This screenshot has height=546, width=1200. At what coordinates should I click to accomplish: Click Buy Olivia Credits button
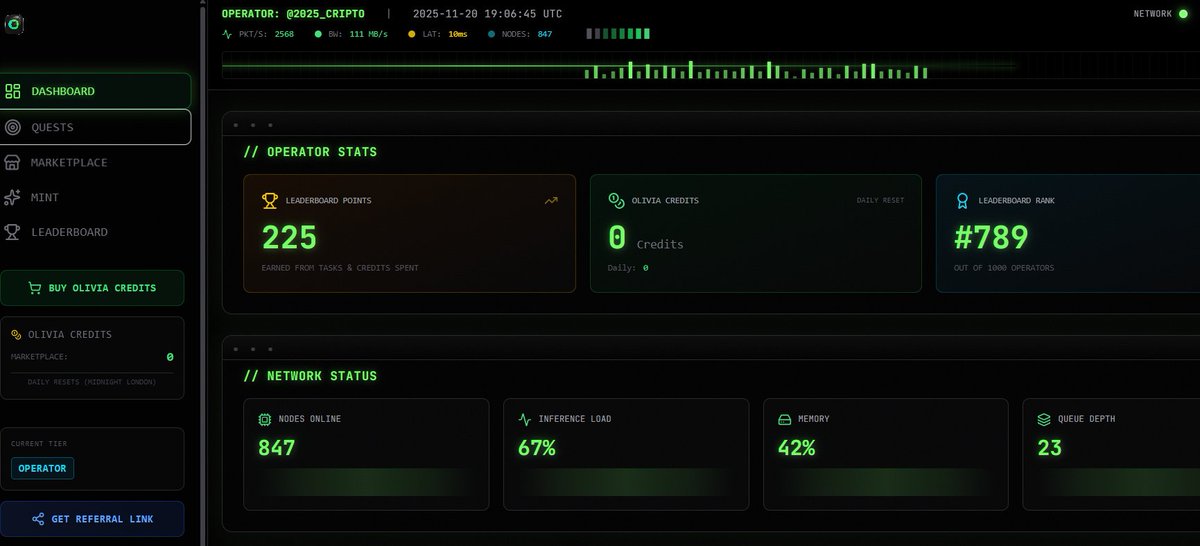[92, 288]
